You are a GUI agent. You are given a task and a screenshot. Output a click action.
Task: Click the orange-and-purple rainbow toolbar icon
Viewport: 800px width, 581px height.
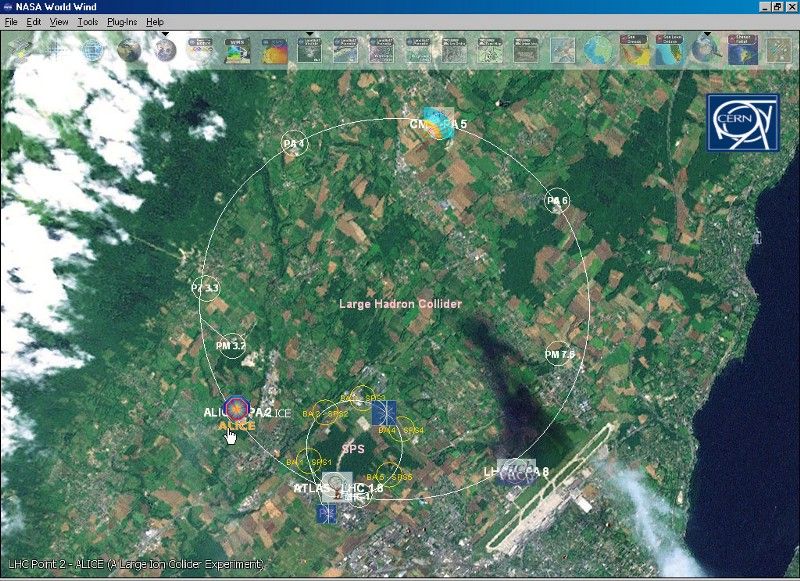(274, 51)
